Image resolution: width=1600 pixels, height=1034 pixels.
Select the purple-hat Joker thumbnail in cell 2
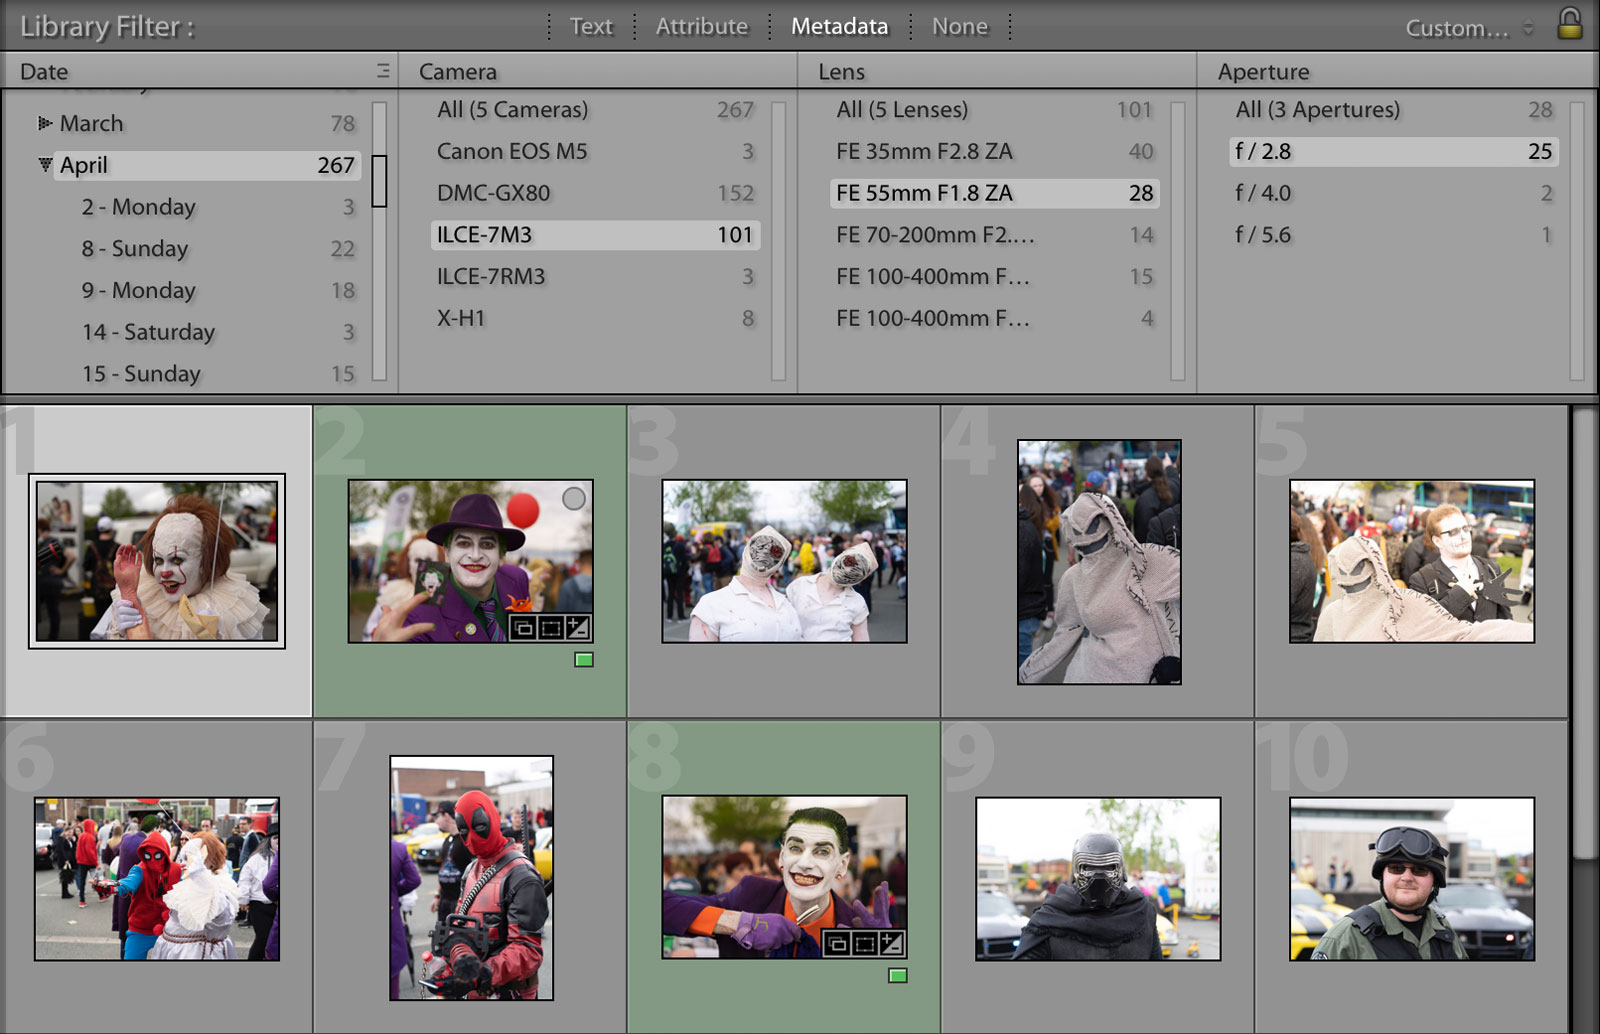pos(470,561)
